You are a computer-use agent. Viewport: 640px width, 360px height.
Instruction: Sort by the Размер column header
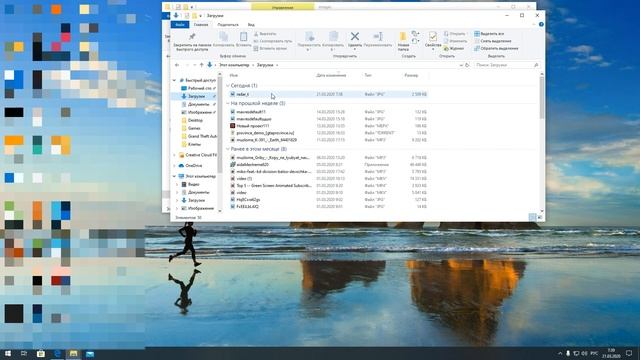click(411, 75)
